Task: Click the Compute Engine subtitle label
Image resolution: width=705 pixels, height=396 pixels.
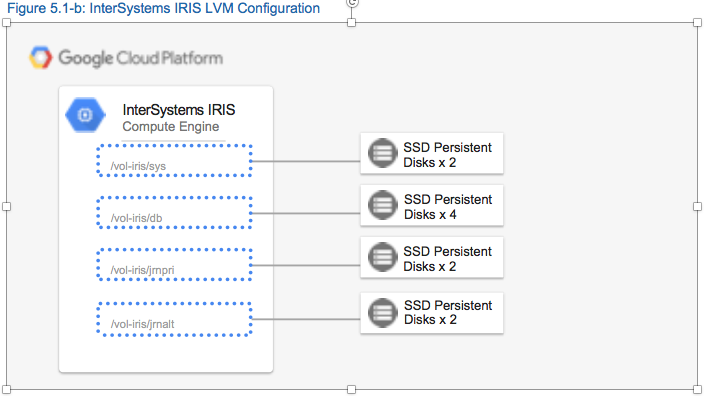Action: click(171, 127)
